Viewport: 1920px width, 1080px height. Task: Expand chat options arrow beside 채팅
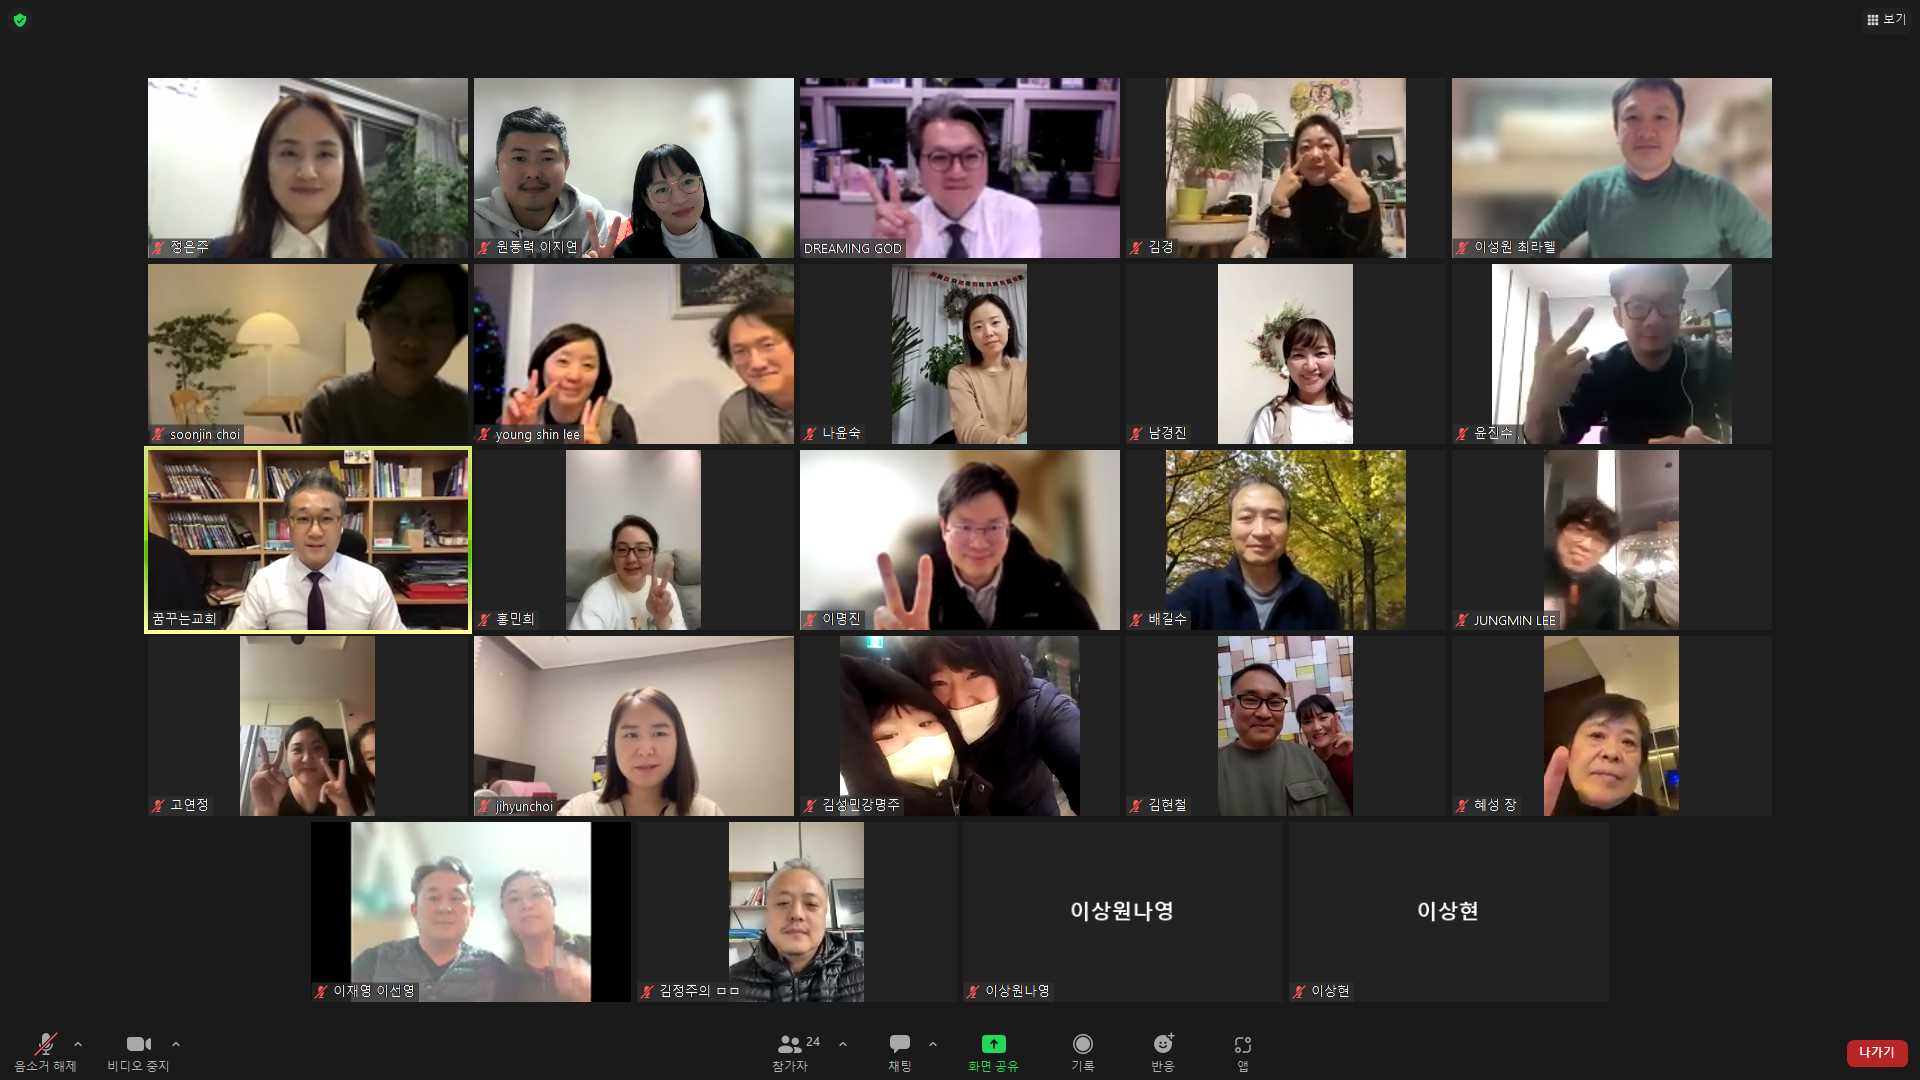pos(933,1044)
